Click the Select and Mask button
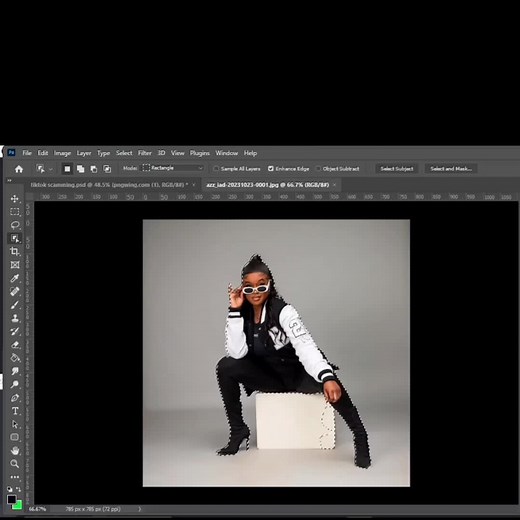Image resolution: width=520 pixels, height=520 pixels. click(451, 169)
